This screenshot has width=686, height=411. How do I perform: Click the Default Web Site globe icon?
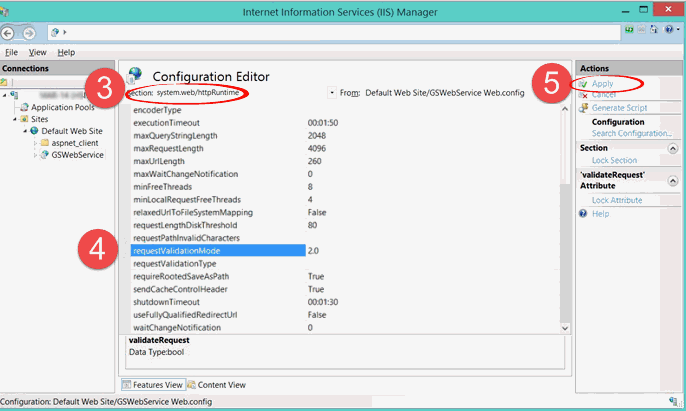pyautogui.click(x=34, y=131)
